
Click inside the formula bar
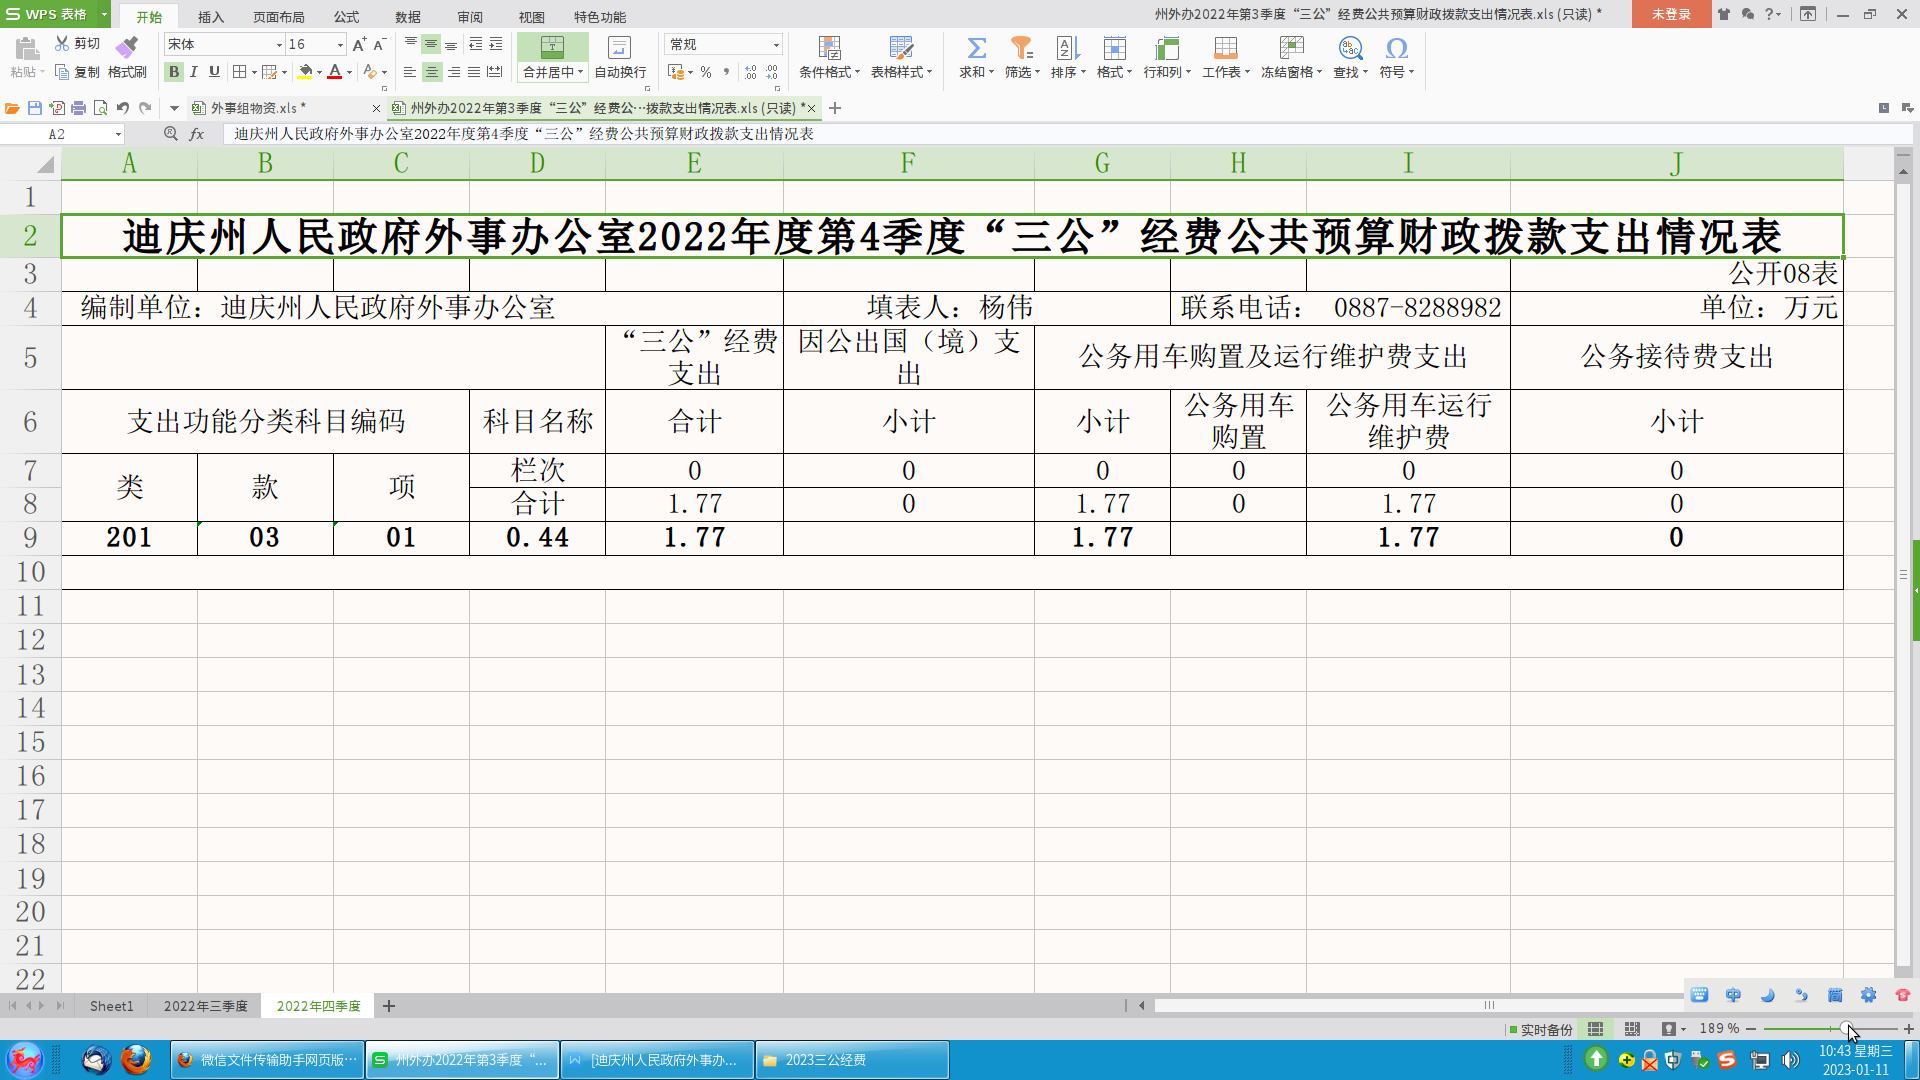(600, 133)
